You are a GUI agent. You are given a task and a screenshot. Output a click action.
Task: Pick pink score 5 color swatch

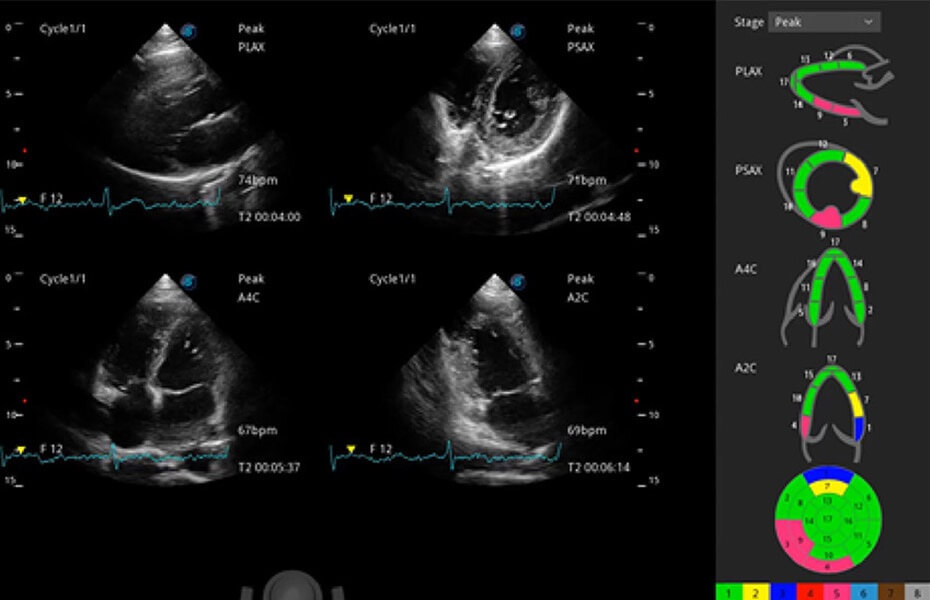tap(836, 593)
